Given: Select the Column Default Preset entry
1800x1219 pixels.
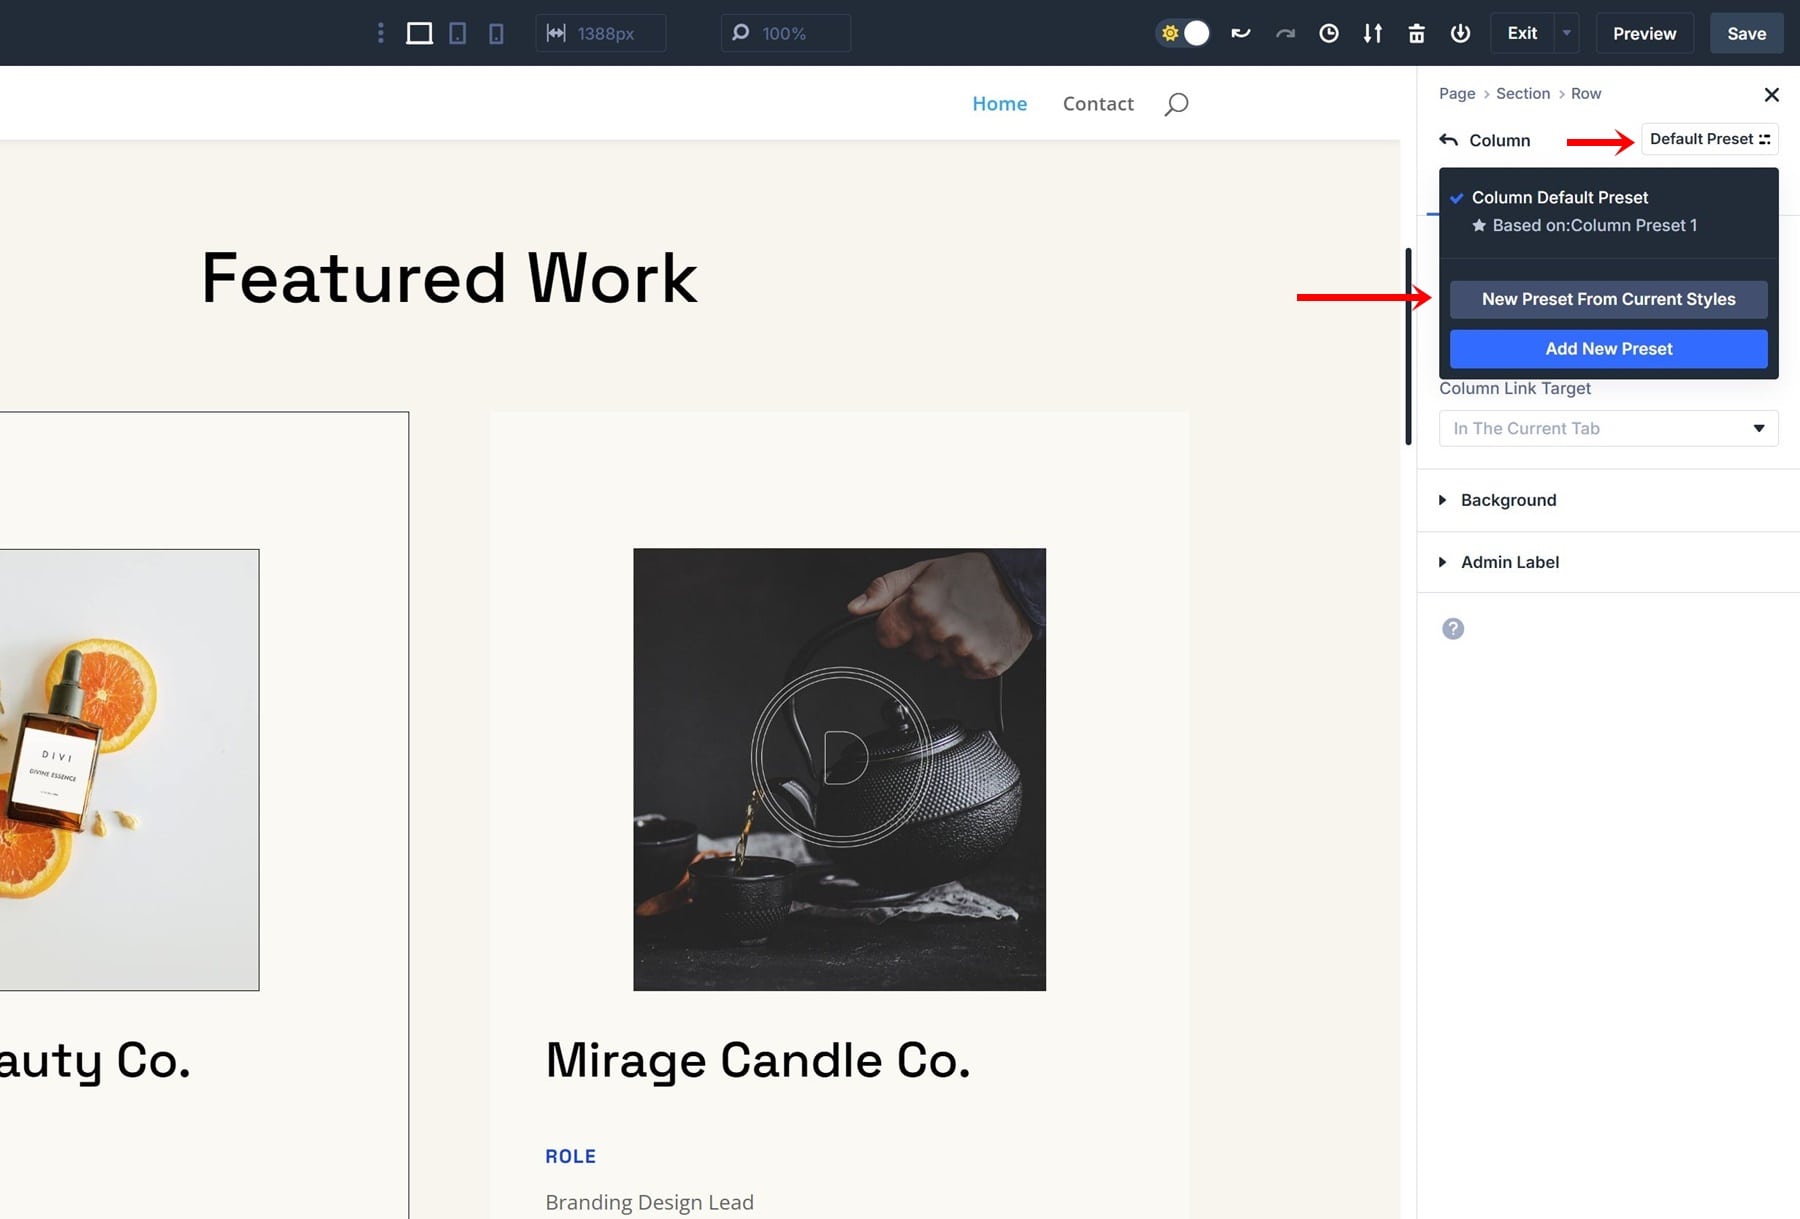Looking at the screenshot, I should 1559,198.
